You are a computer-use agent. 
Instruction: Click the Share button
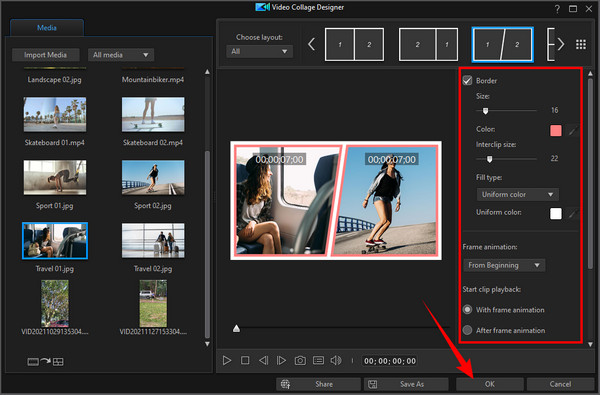(318, 384)
